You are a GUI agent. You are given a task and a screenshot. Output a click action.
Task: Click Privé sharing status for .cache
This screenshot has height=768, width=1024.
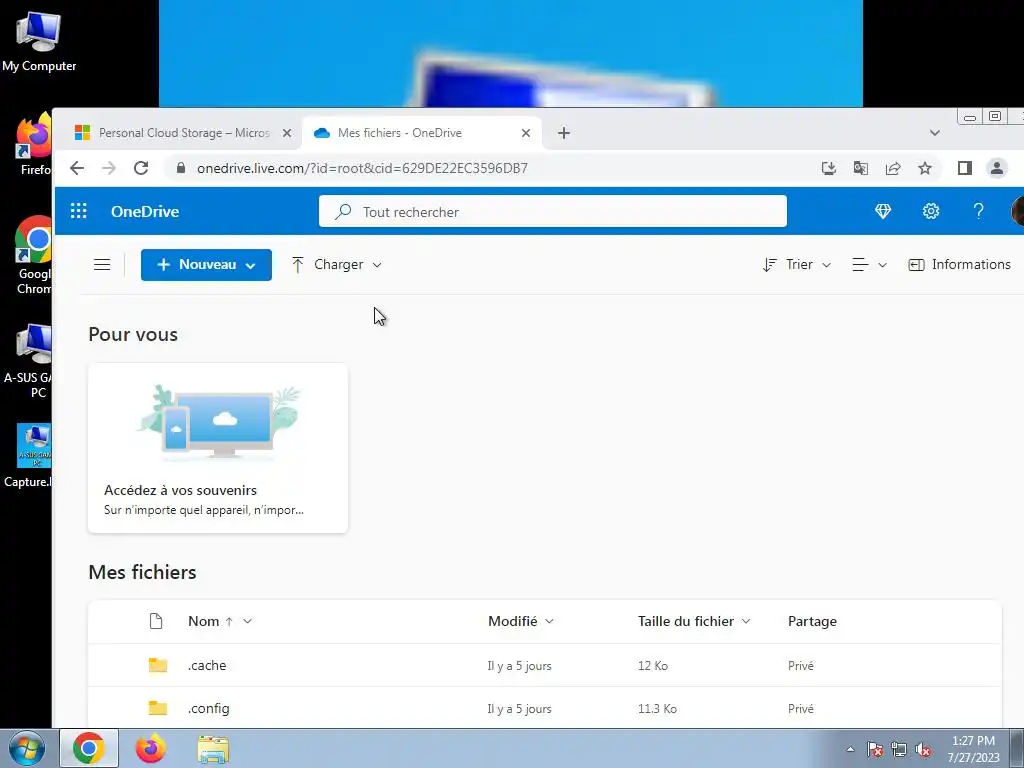click(x=801, y=665)
